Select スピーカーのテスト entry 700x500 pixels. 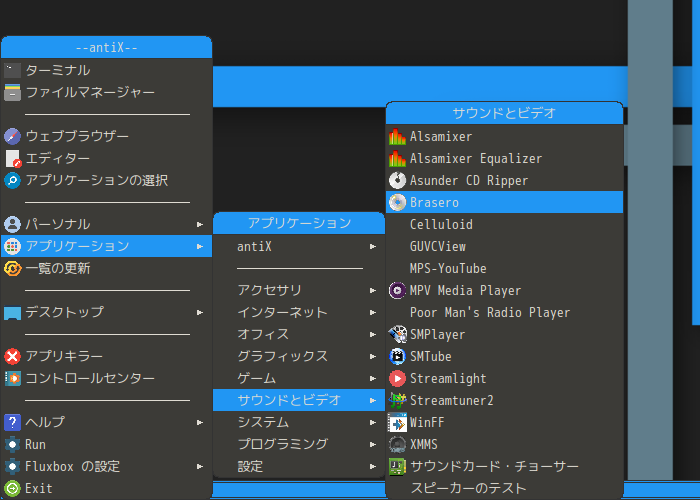pyautogui.click(x=504, y=488)
